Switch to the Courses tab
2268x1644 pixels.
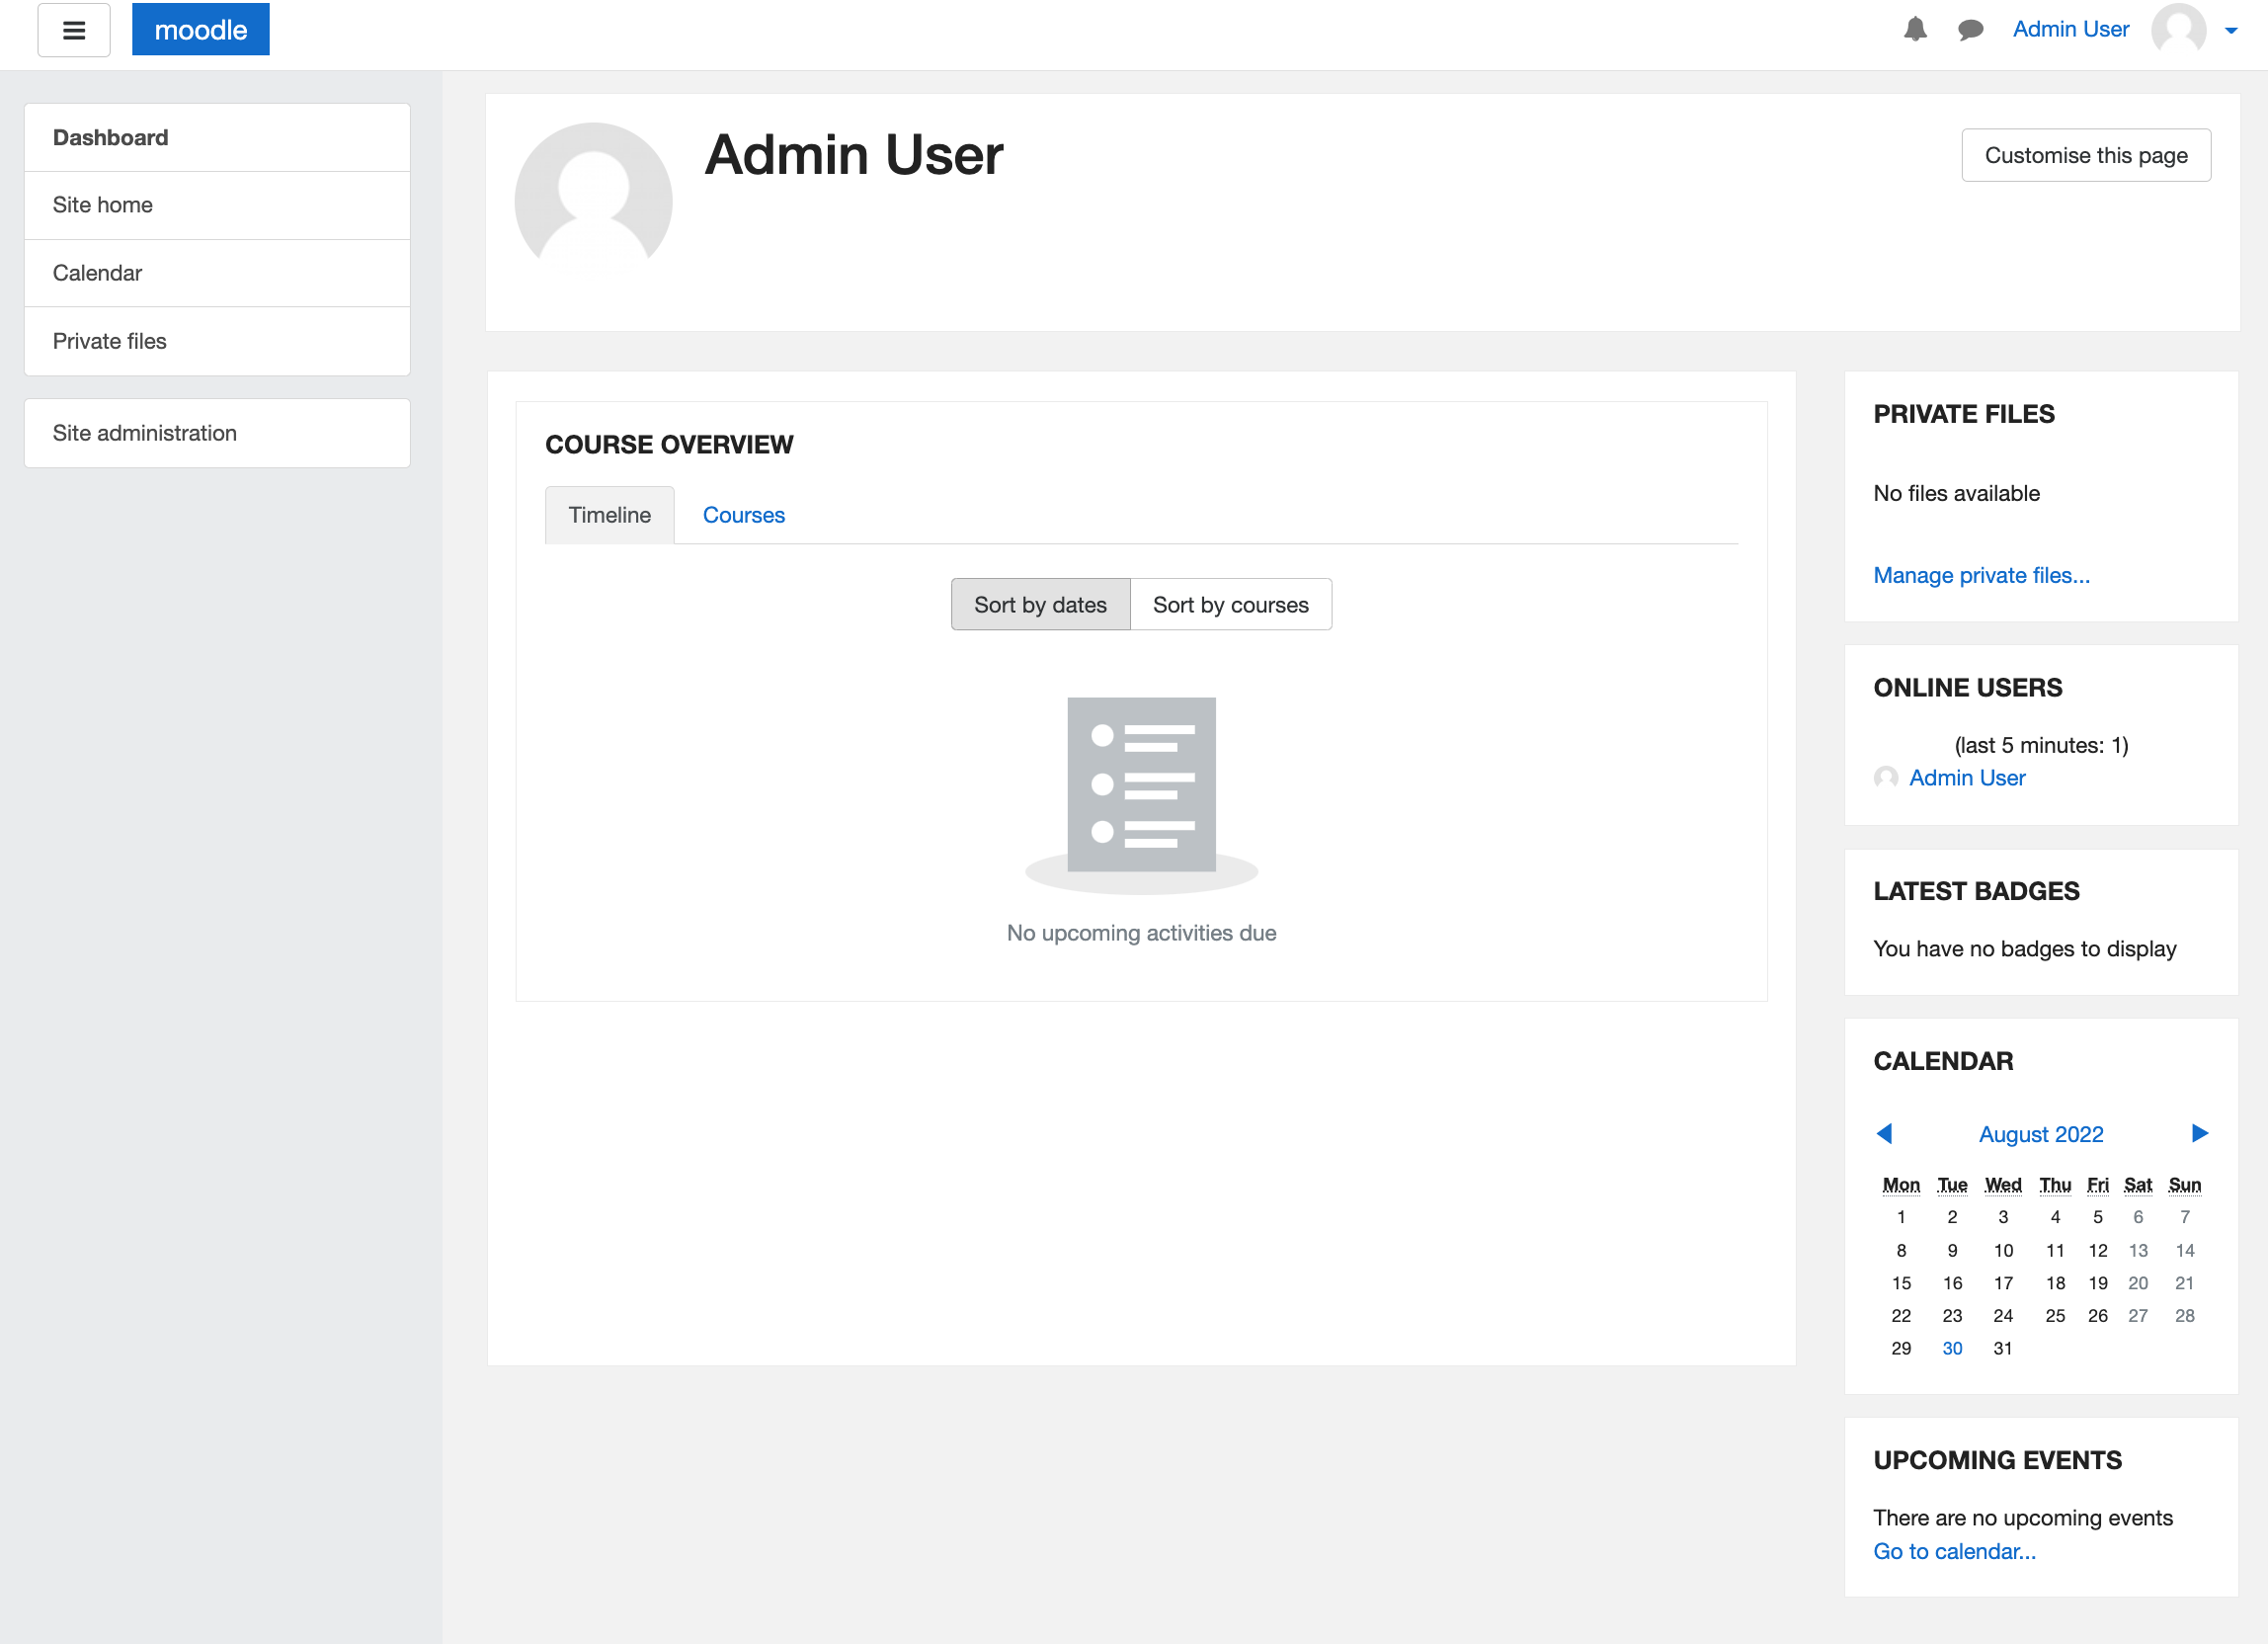[x=743, y=515]
